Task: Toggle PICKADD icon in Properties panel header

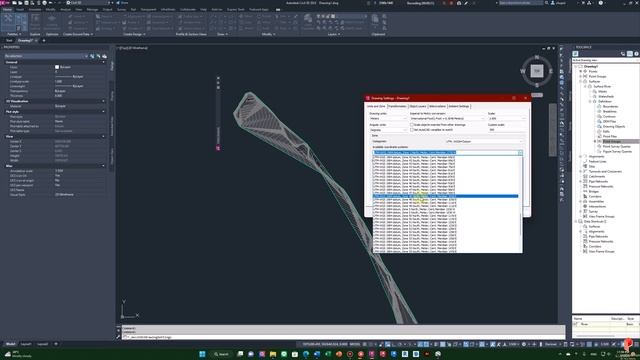Action: (92, 56)
